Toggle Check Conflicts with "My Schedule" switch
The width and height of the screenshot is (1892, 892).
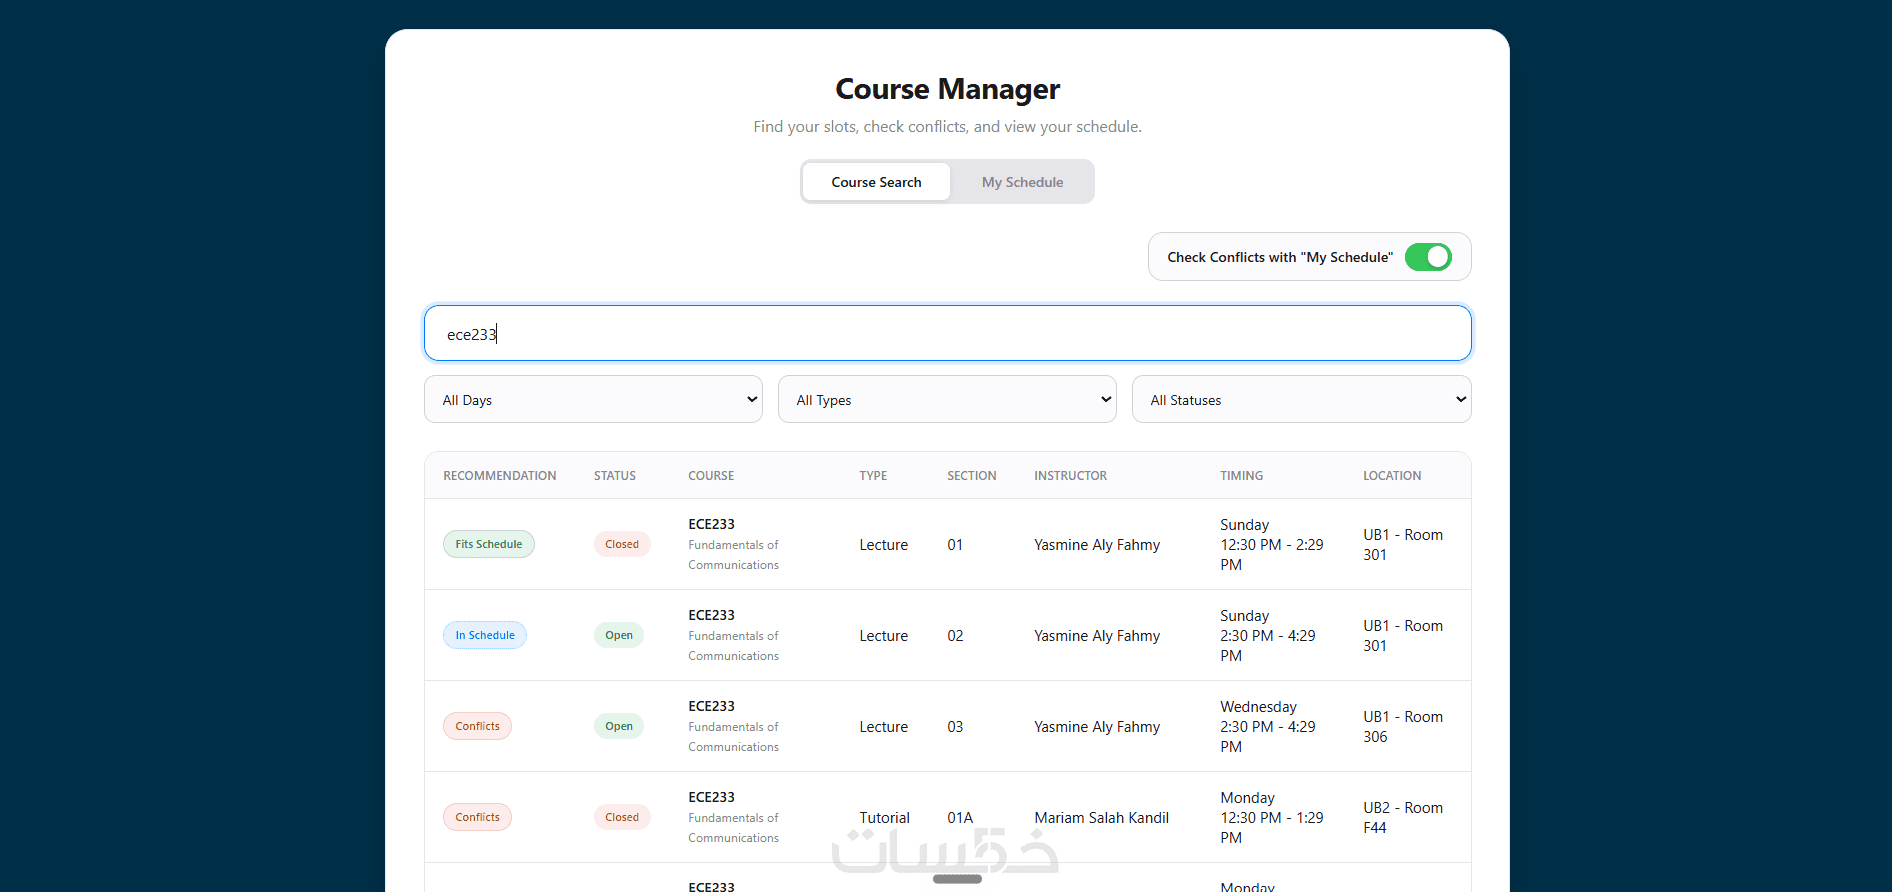1428,257
